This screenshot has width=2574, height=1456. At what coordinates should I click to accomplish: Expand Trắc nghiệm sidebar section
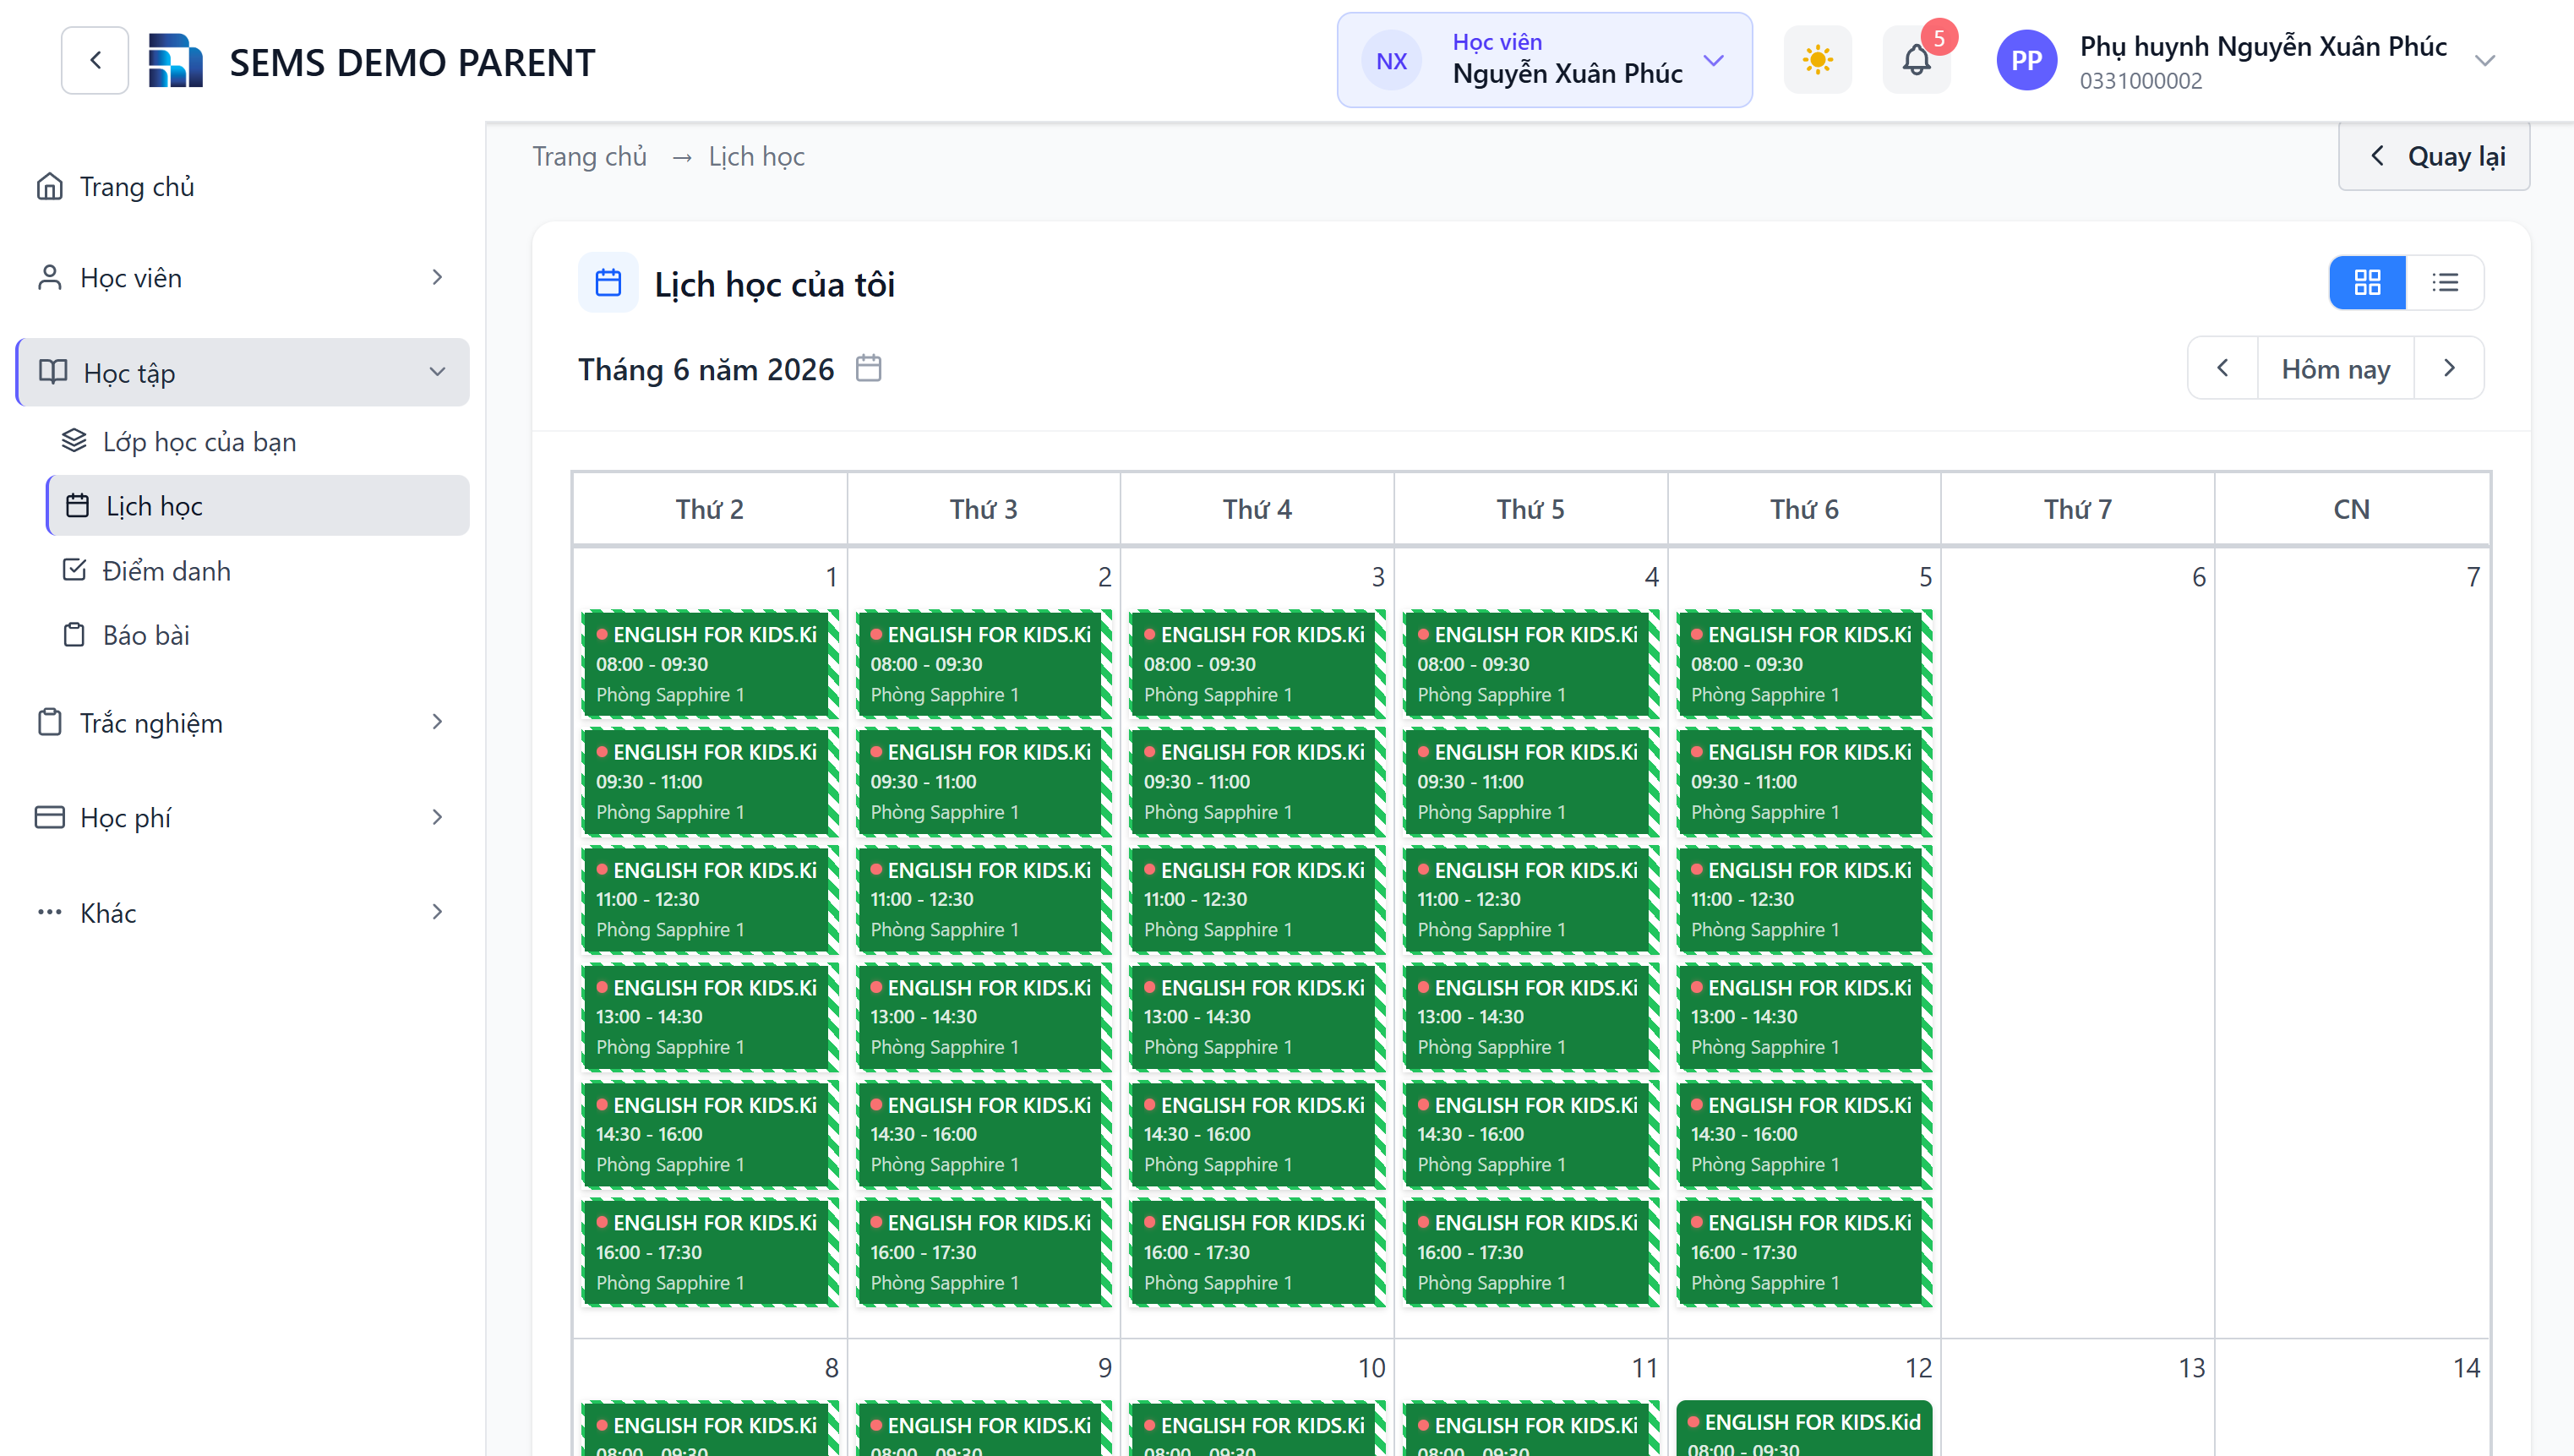243,722
